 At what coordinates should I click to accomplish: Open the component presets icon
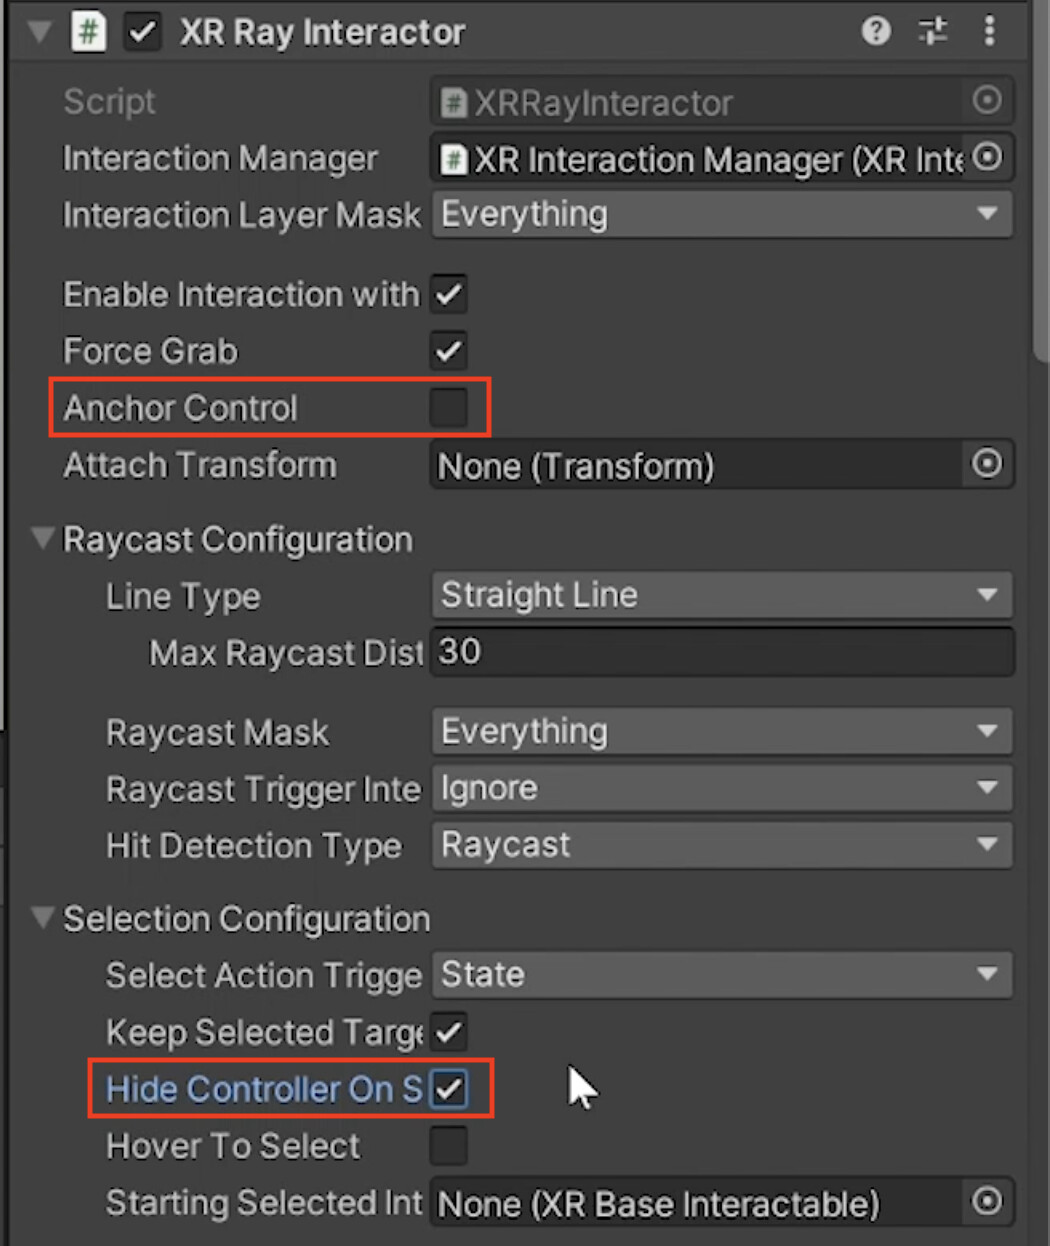pyautogui.click(x=933, y=31)
